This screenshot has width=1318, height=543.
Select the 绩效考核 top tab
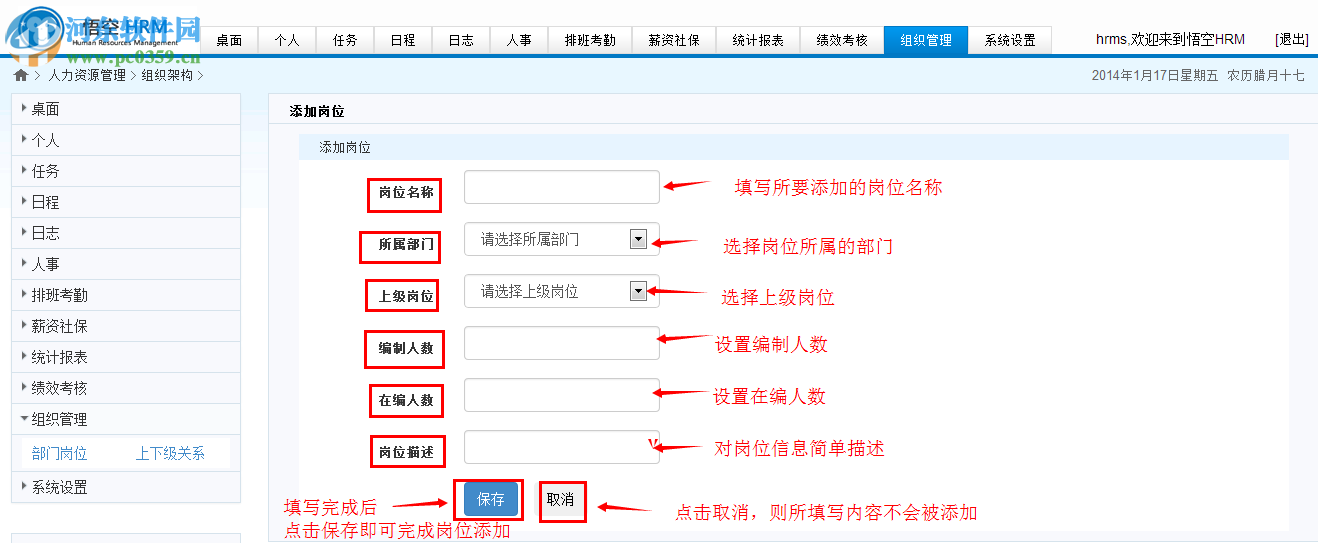(x=842, y=40)
